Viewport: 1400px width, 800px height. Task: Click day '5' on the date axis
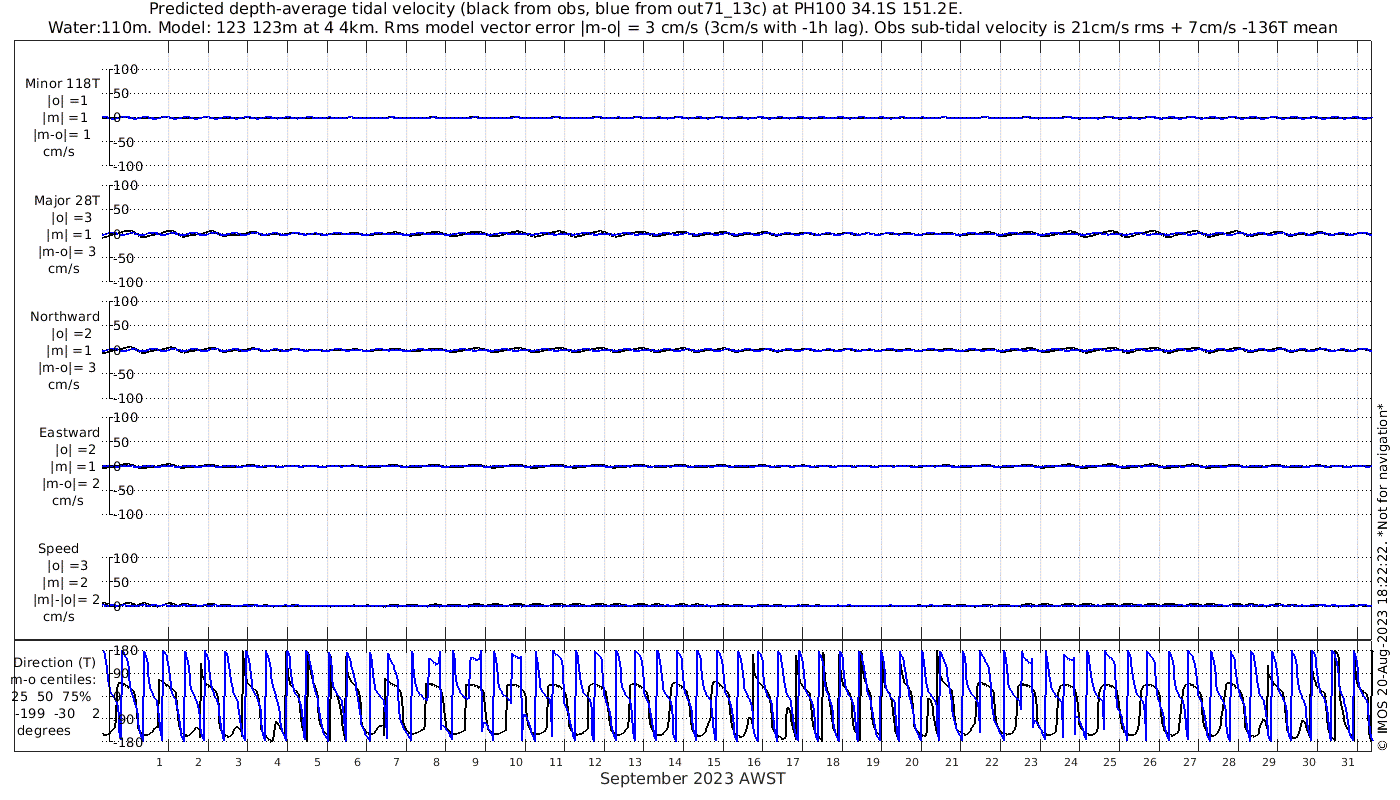tap(317, 762)
